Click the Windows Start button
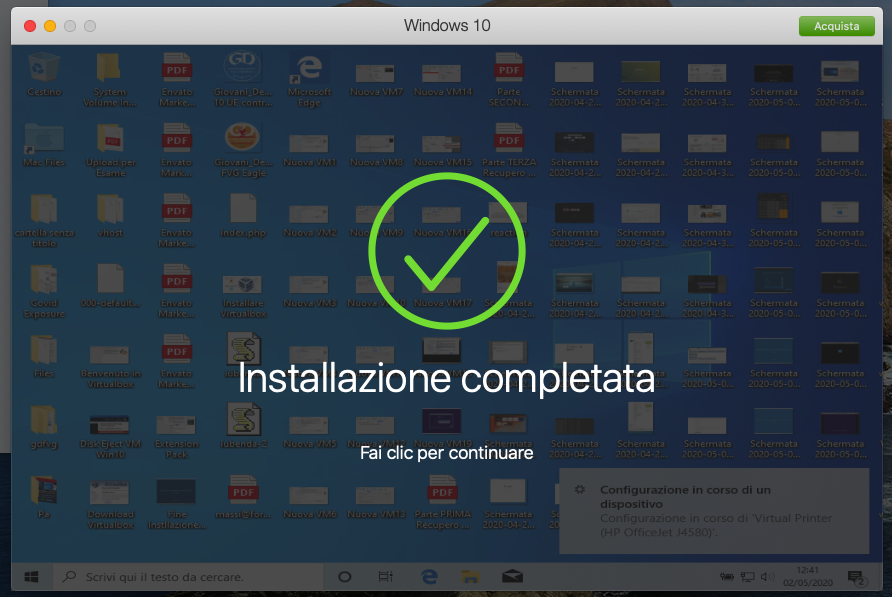Screen dimensions: 892x597 click(x=31, y=577)
